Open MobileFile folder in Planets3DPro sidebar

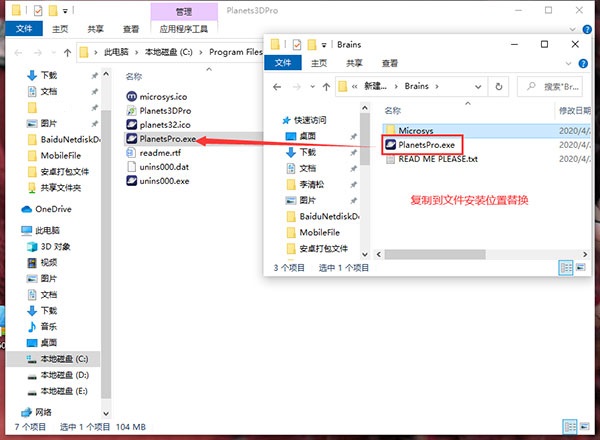54,156
